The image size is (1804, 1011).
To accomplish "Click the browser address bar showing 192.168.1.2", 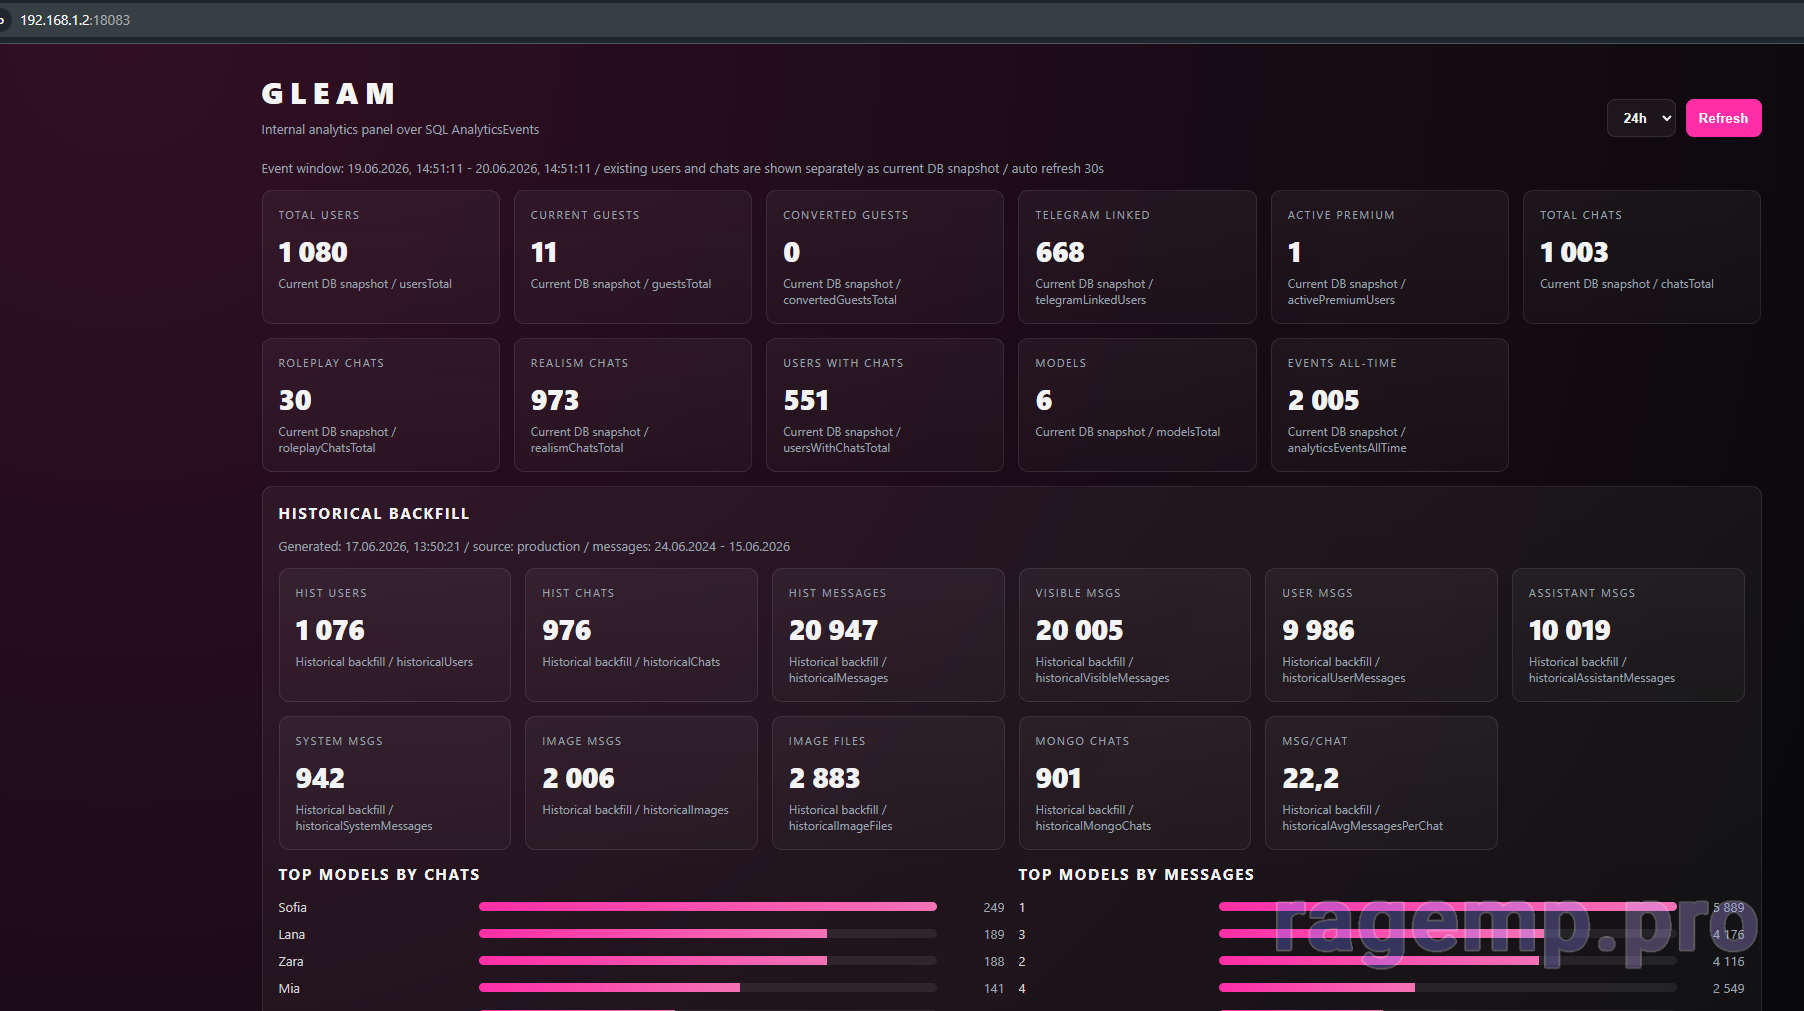I will 75,20.
